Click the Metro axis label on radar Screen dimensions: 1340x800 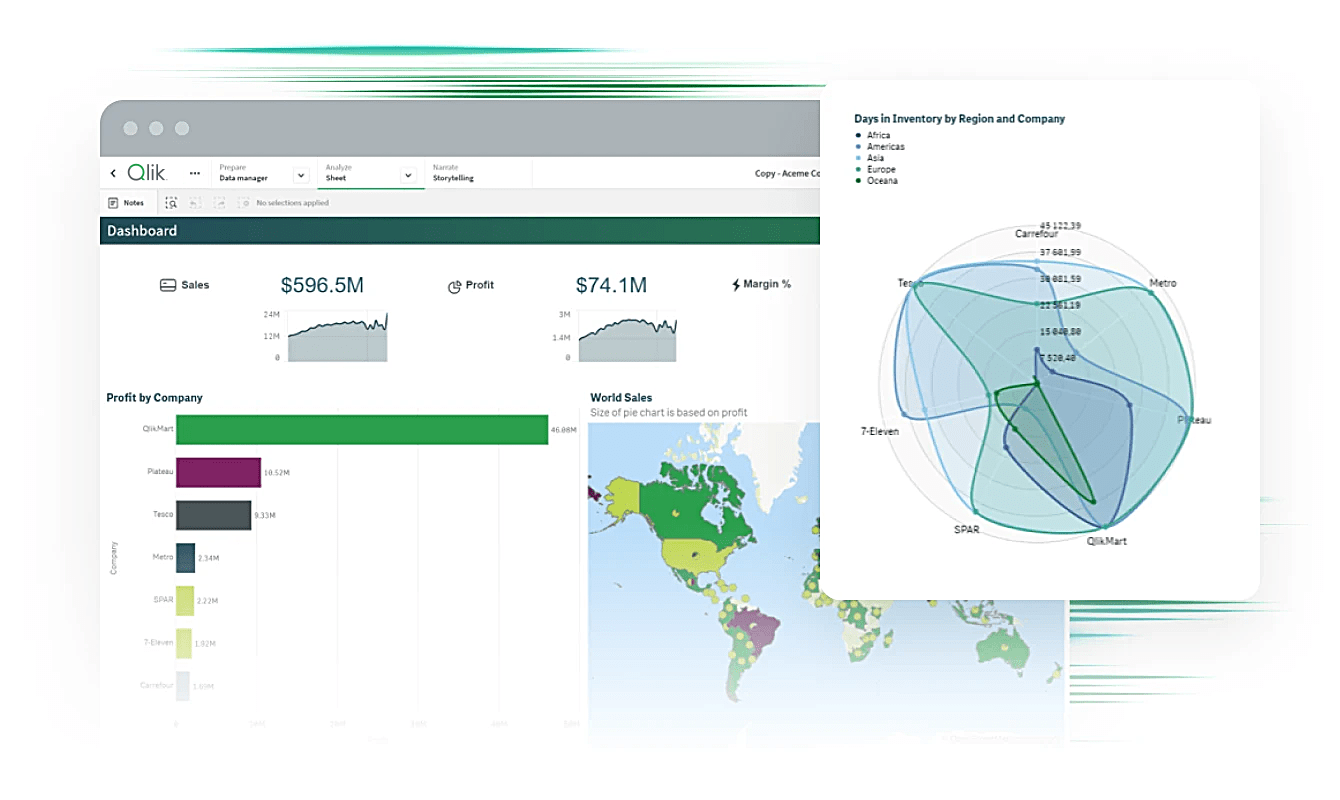[x=1163, y=283]
